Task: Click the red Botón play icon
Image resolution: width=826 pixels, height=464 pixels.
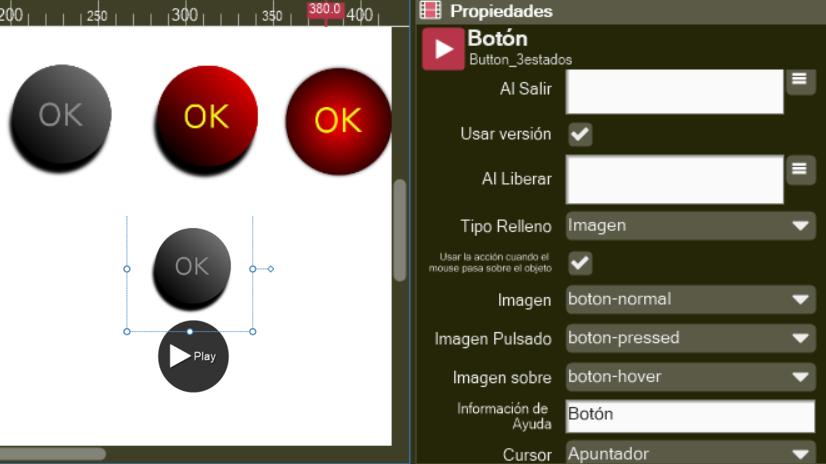Action: (x=443, y=49)
